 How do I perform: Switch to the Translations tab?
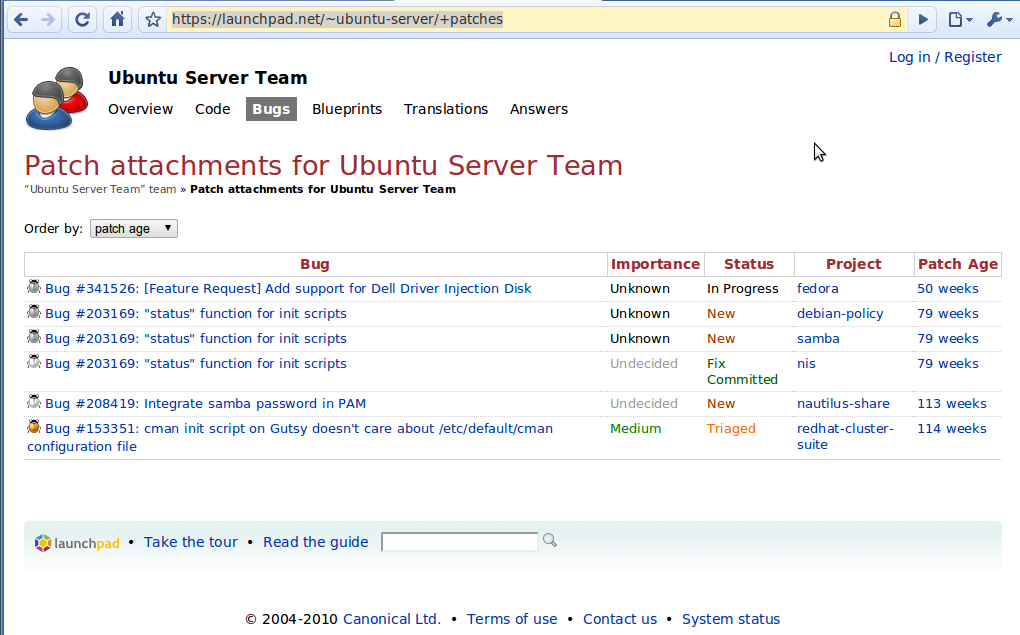(x=446, y=109)
